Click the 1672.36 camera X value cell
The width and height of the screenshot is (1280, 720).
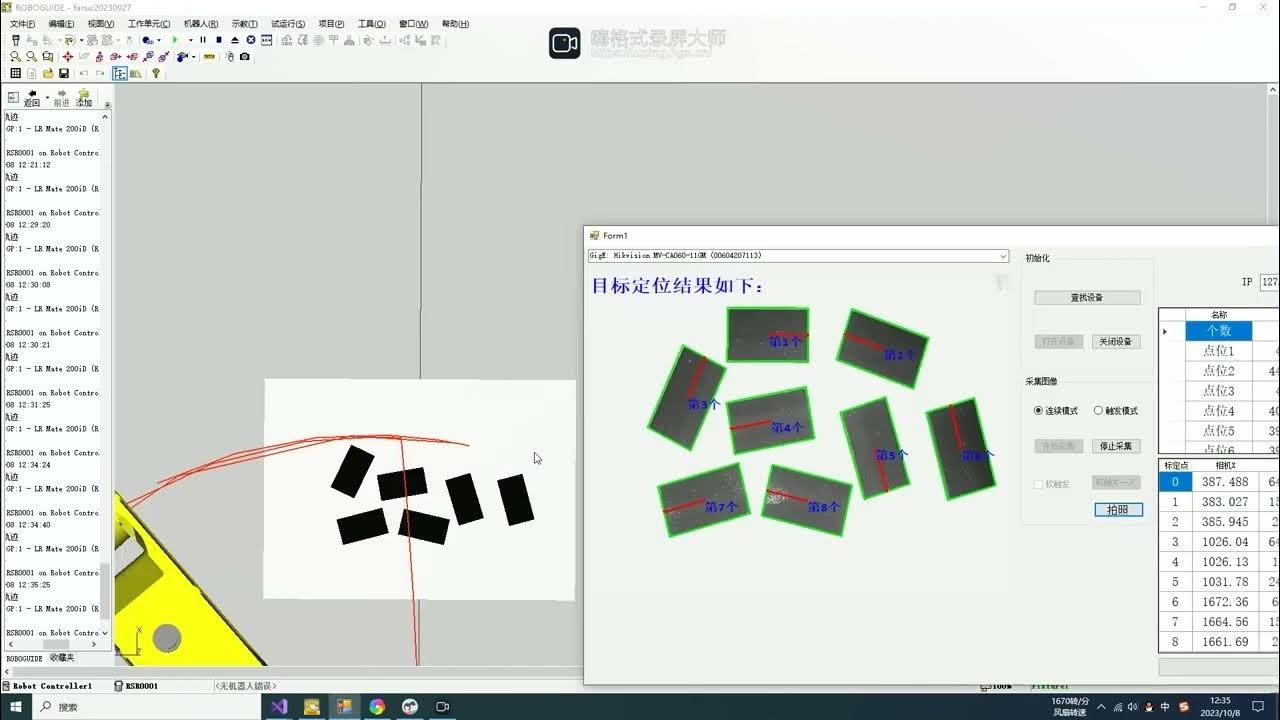click(1225, 602)
